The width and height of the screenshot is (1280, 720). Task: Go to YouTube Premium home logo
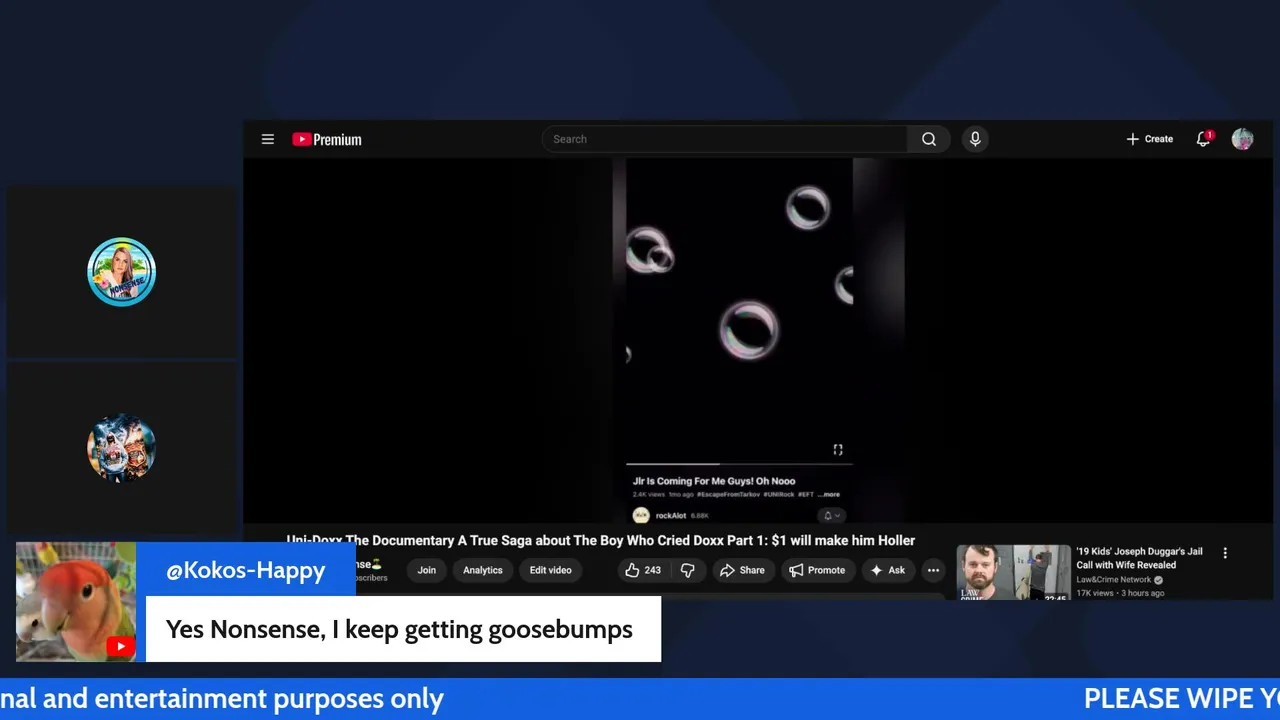tap(327, 140)
